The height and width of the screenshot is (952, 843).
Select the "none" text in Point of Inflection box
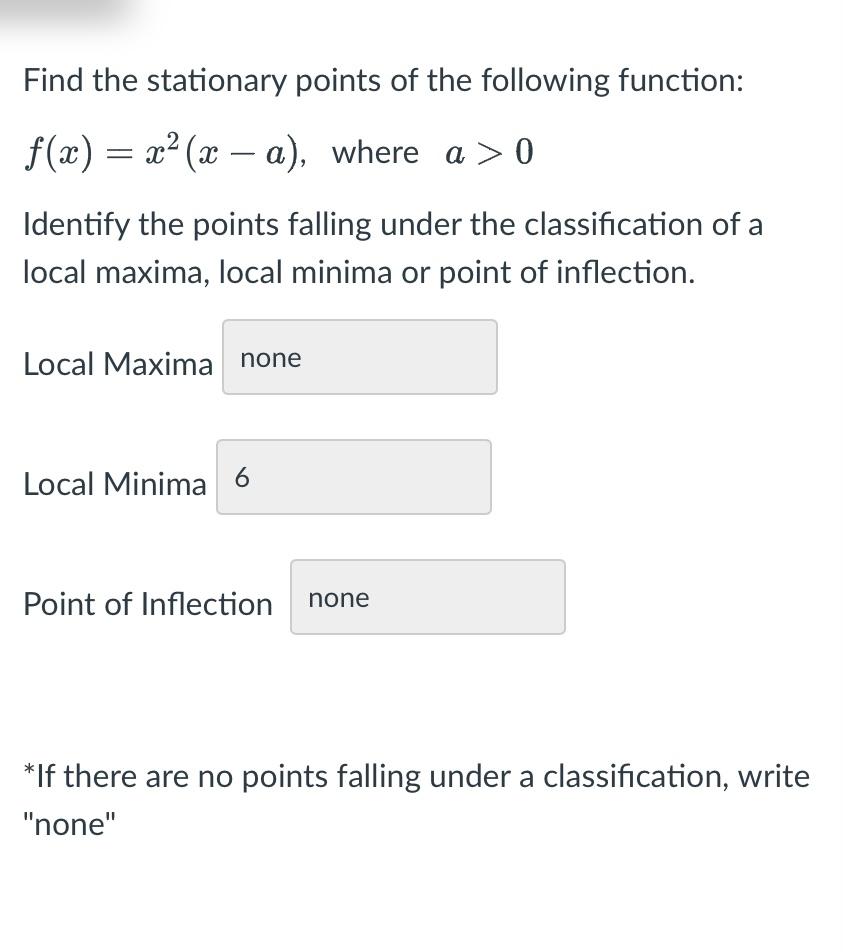coord(340,598)
